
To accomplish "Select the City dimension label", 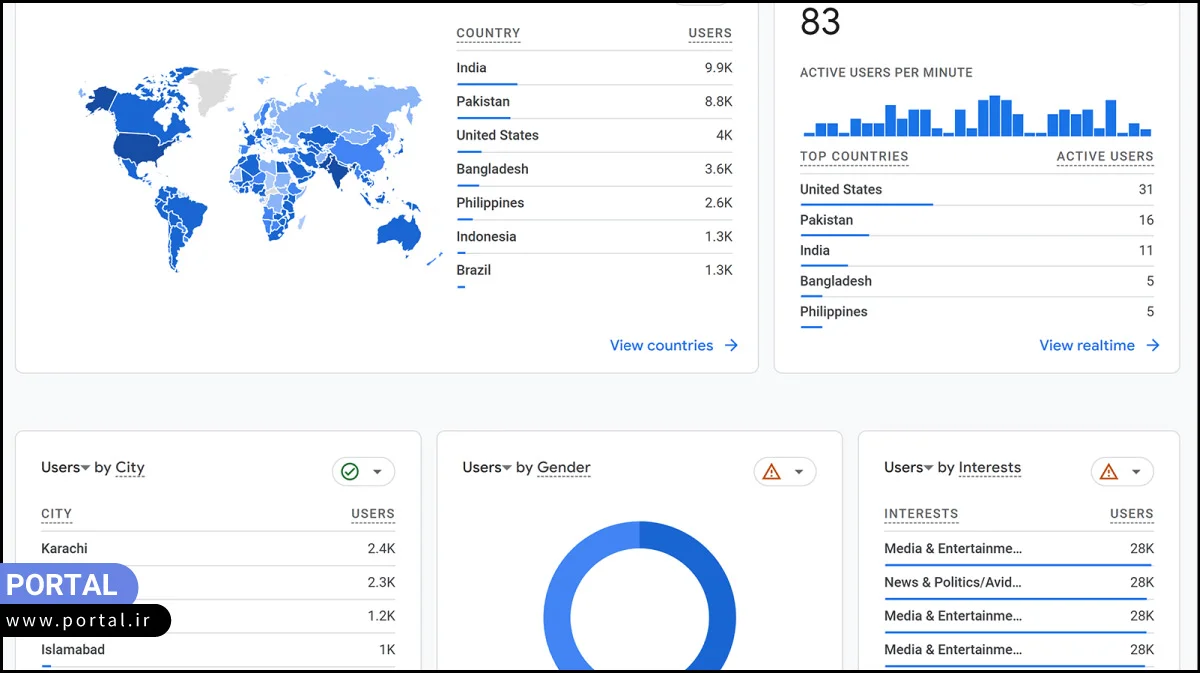I will click(x=130, y=468).
